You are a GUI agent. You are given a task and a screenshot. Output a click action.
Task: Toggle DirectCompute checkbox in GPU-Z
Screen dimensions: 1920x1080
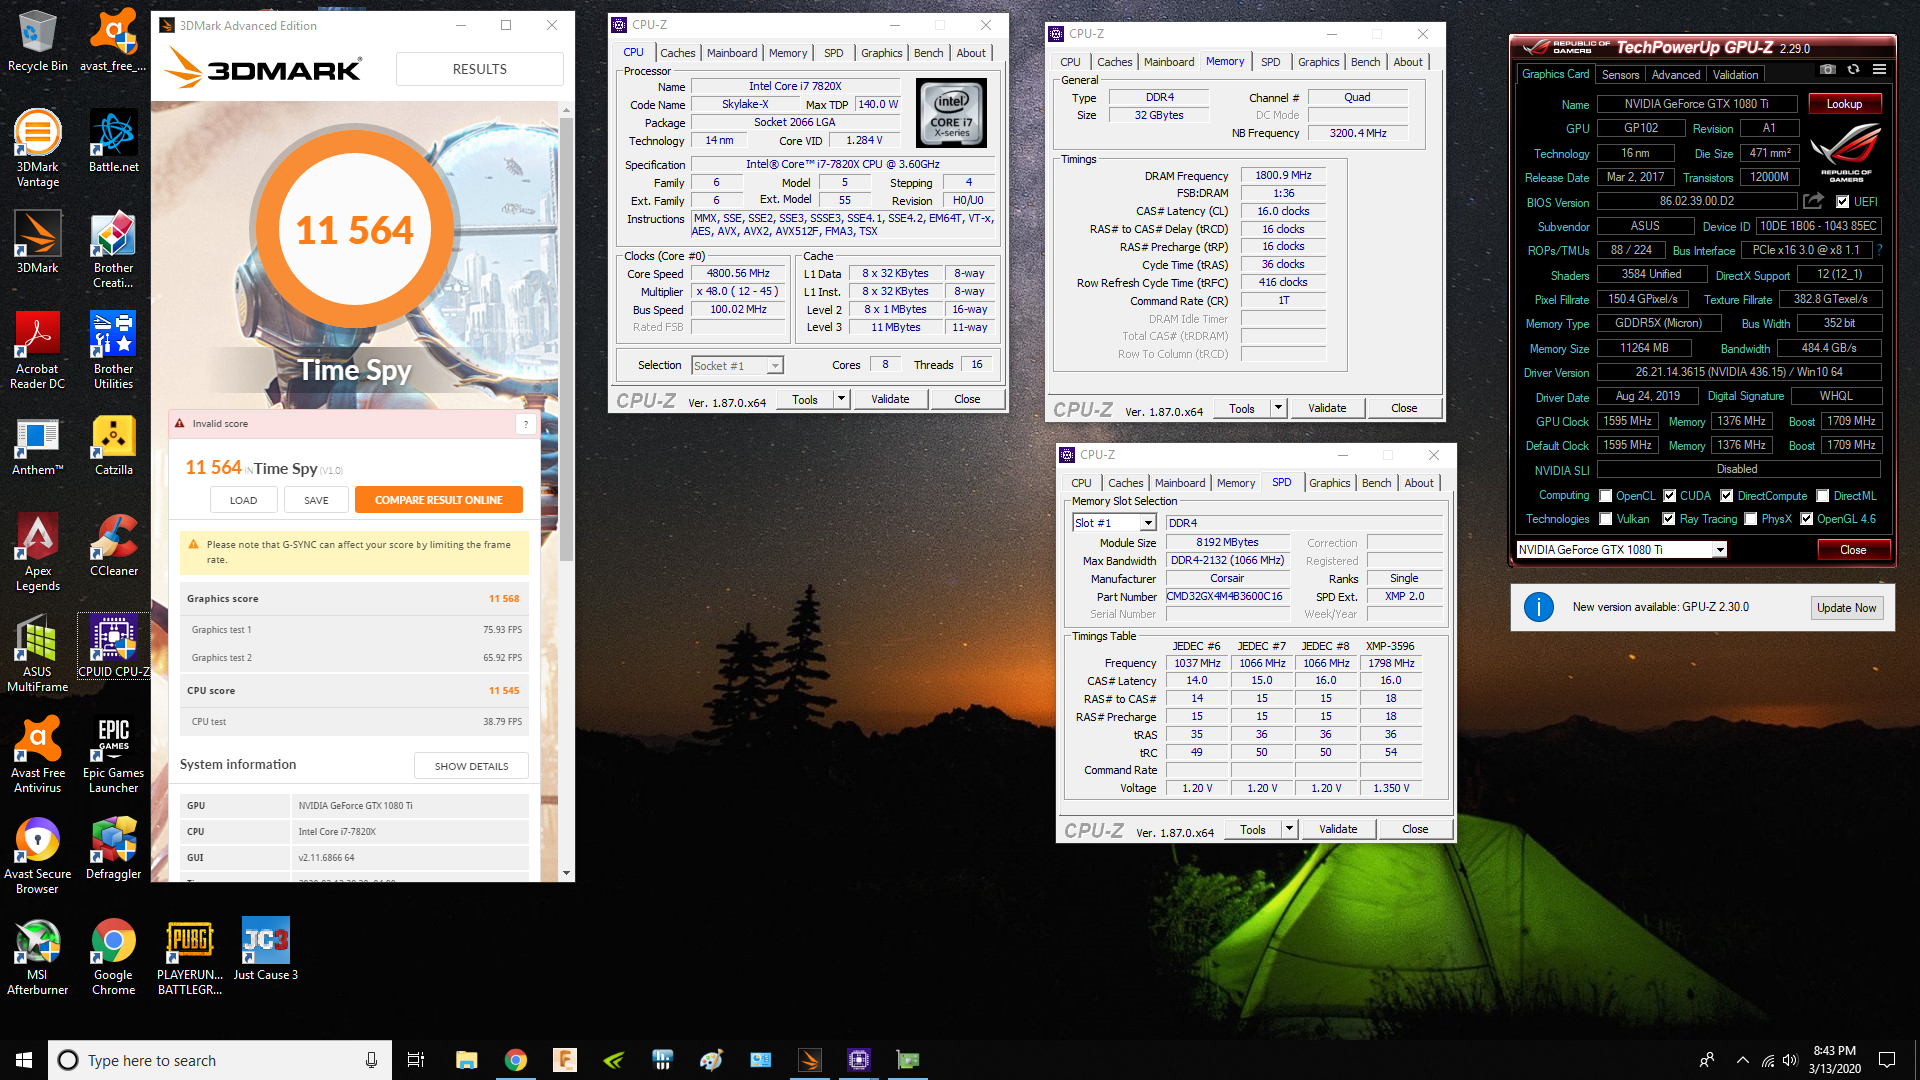point(1727,496)
